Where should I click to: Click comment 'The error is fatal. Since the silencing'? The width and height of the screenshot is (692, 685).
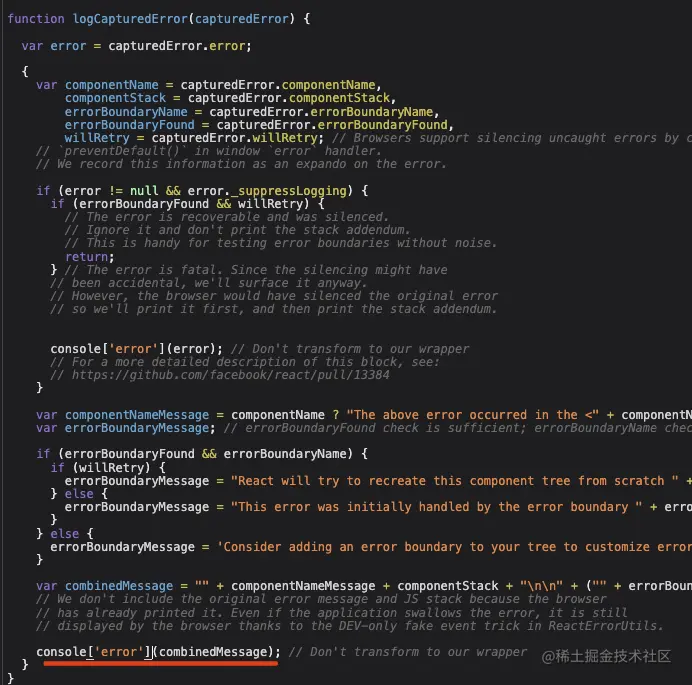[256, 270]
